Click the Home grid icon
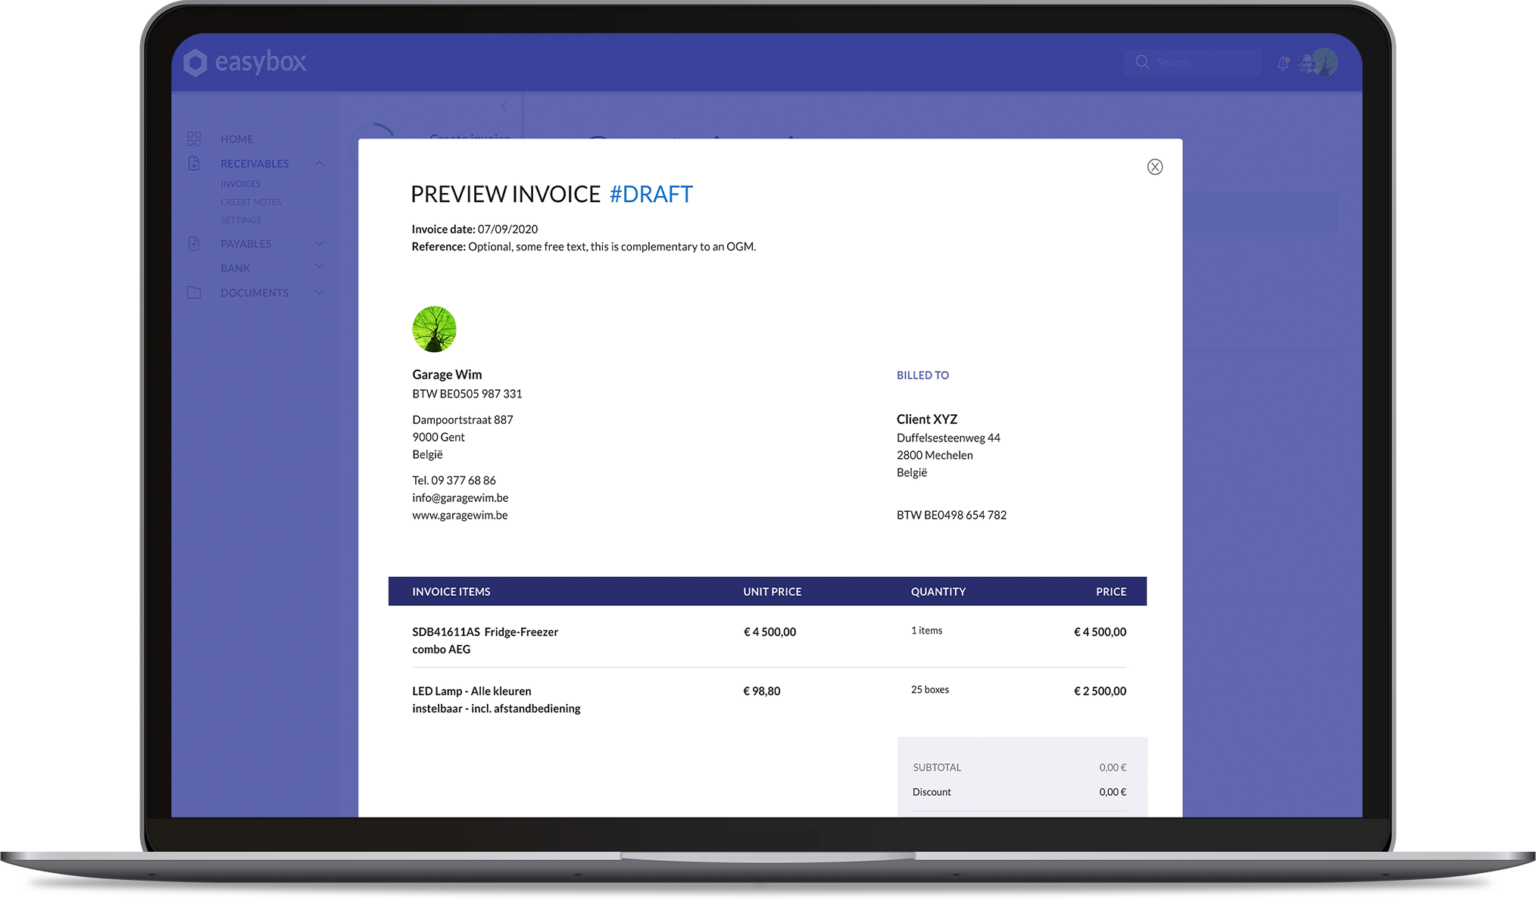This screenshot has width=1536, height=901. [x=194, y=139]
